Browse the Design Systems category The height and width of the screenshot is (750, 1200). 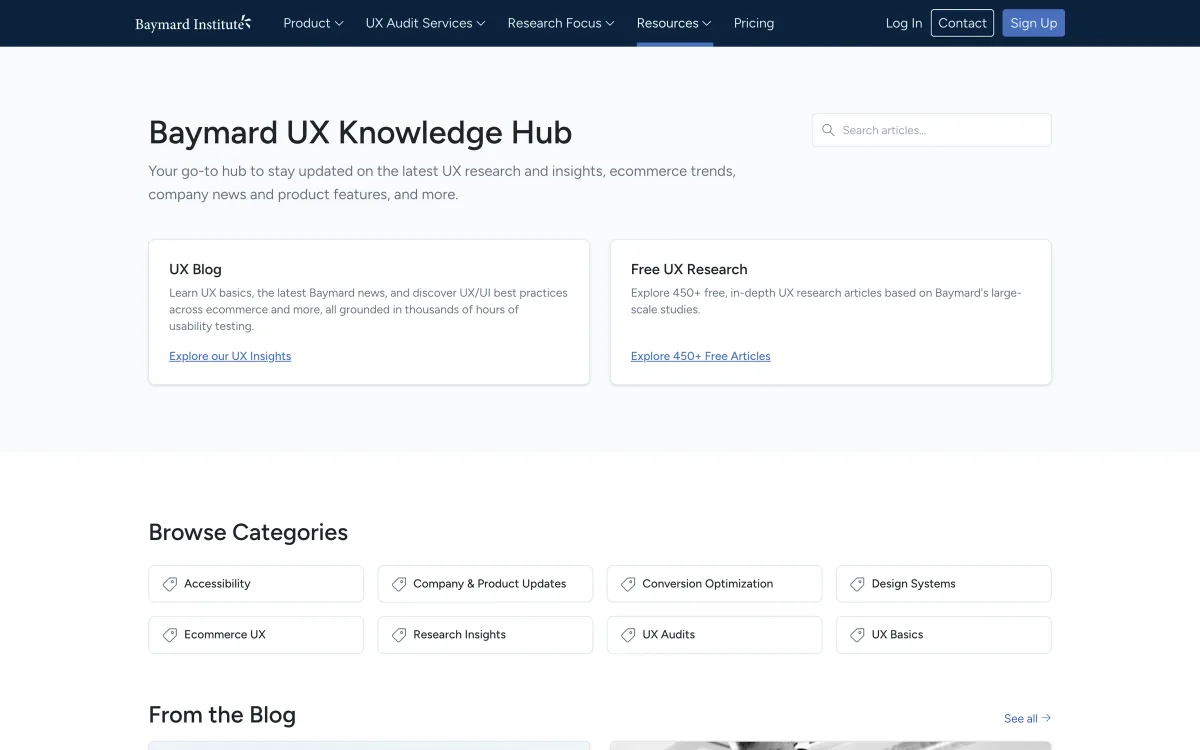pos(943,584)
